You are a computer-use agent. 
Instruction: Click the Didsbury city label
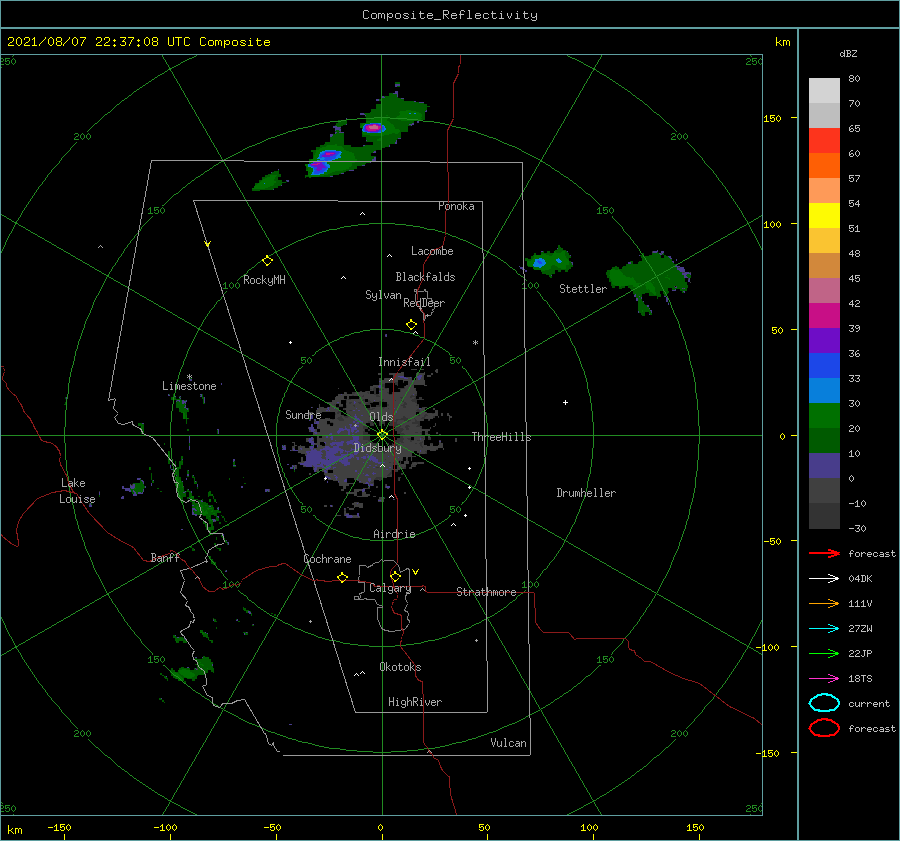[378, 448]
